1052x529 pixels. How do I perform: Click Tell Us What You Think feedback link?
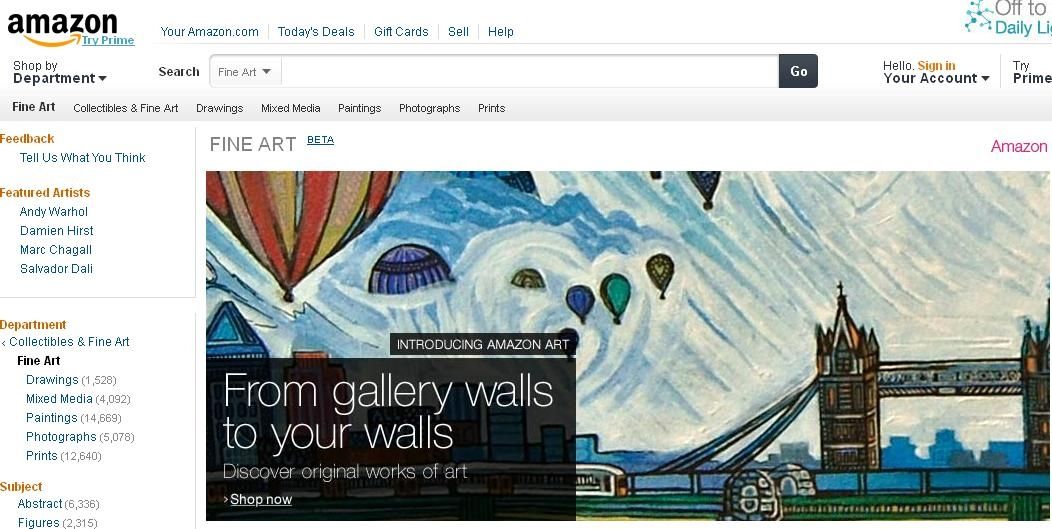[83, 158]
